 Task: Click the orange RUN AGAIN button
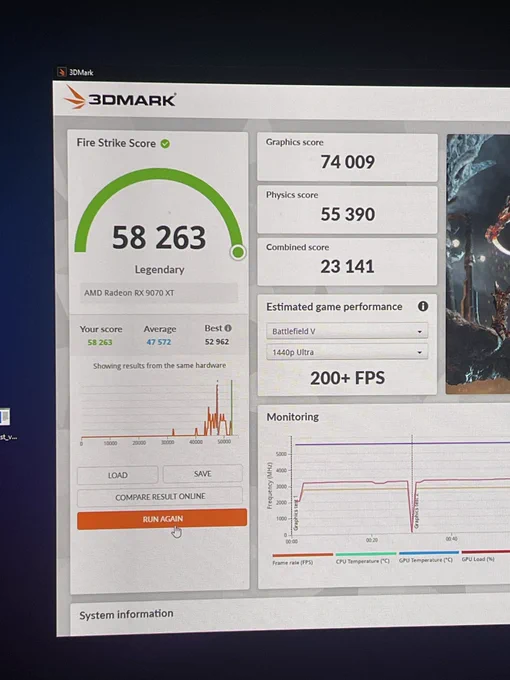pos(162,519)
